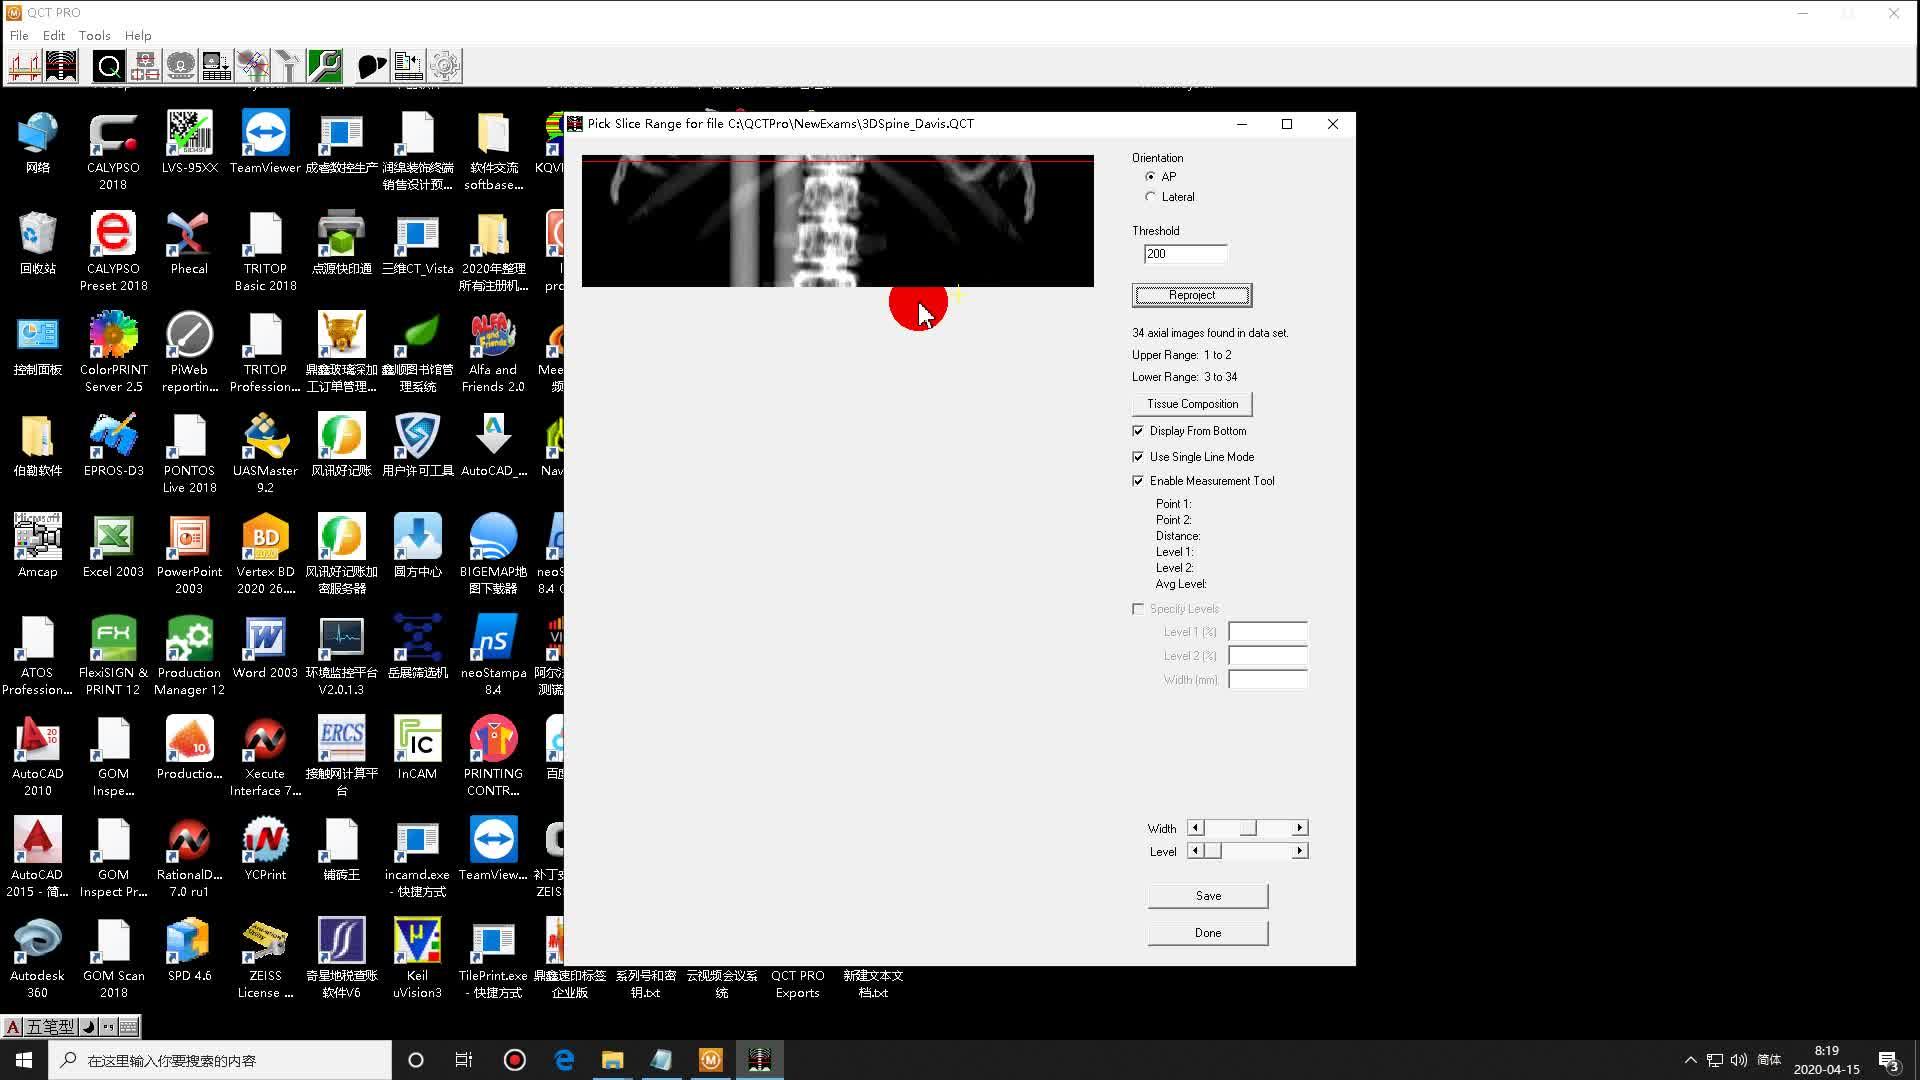
Task: Click the Width slider thumb
Action: [1248, 828]
